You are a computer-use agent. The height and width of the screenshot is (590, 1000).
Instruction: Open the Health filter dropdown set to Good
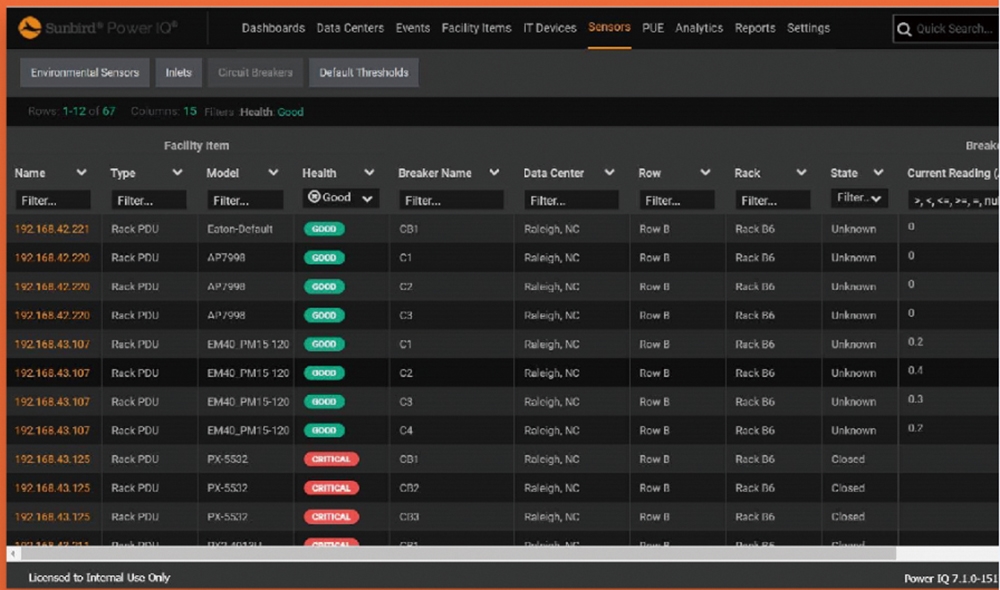(341, 198)
